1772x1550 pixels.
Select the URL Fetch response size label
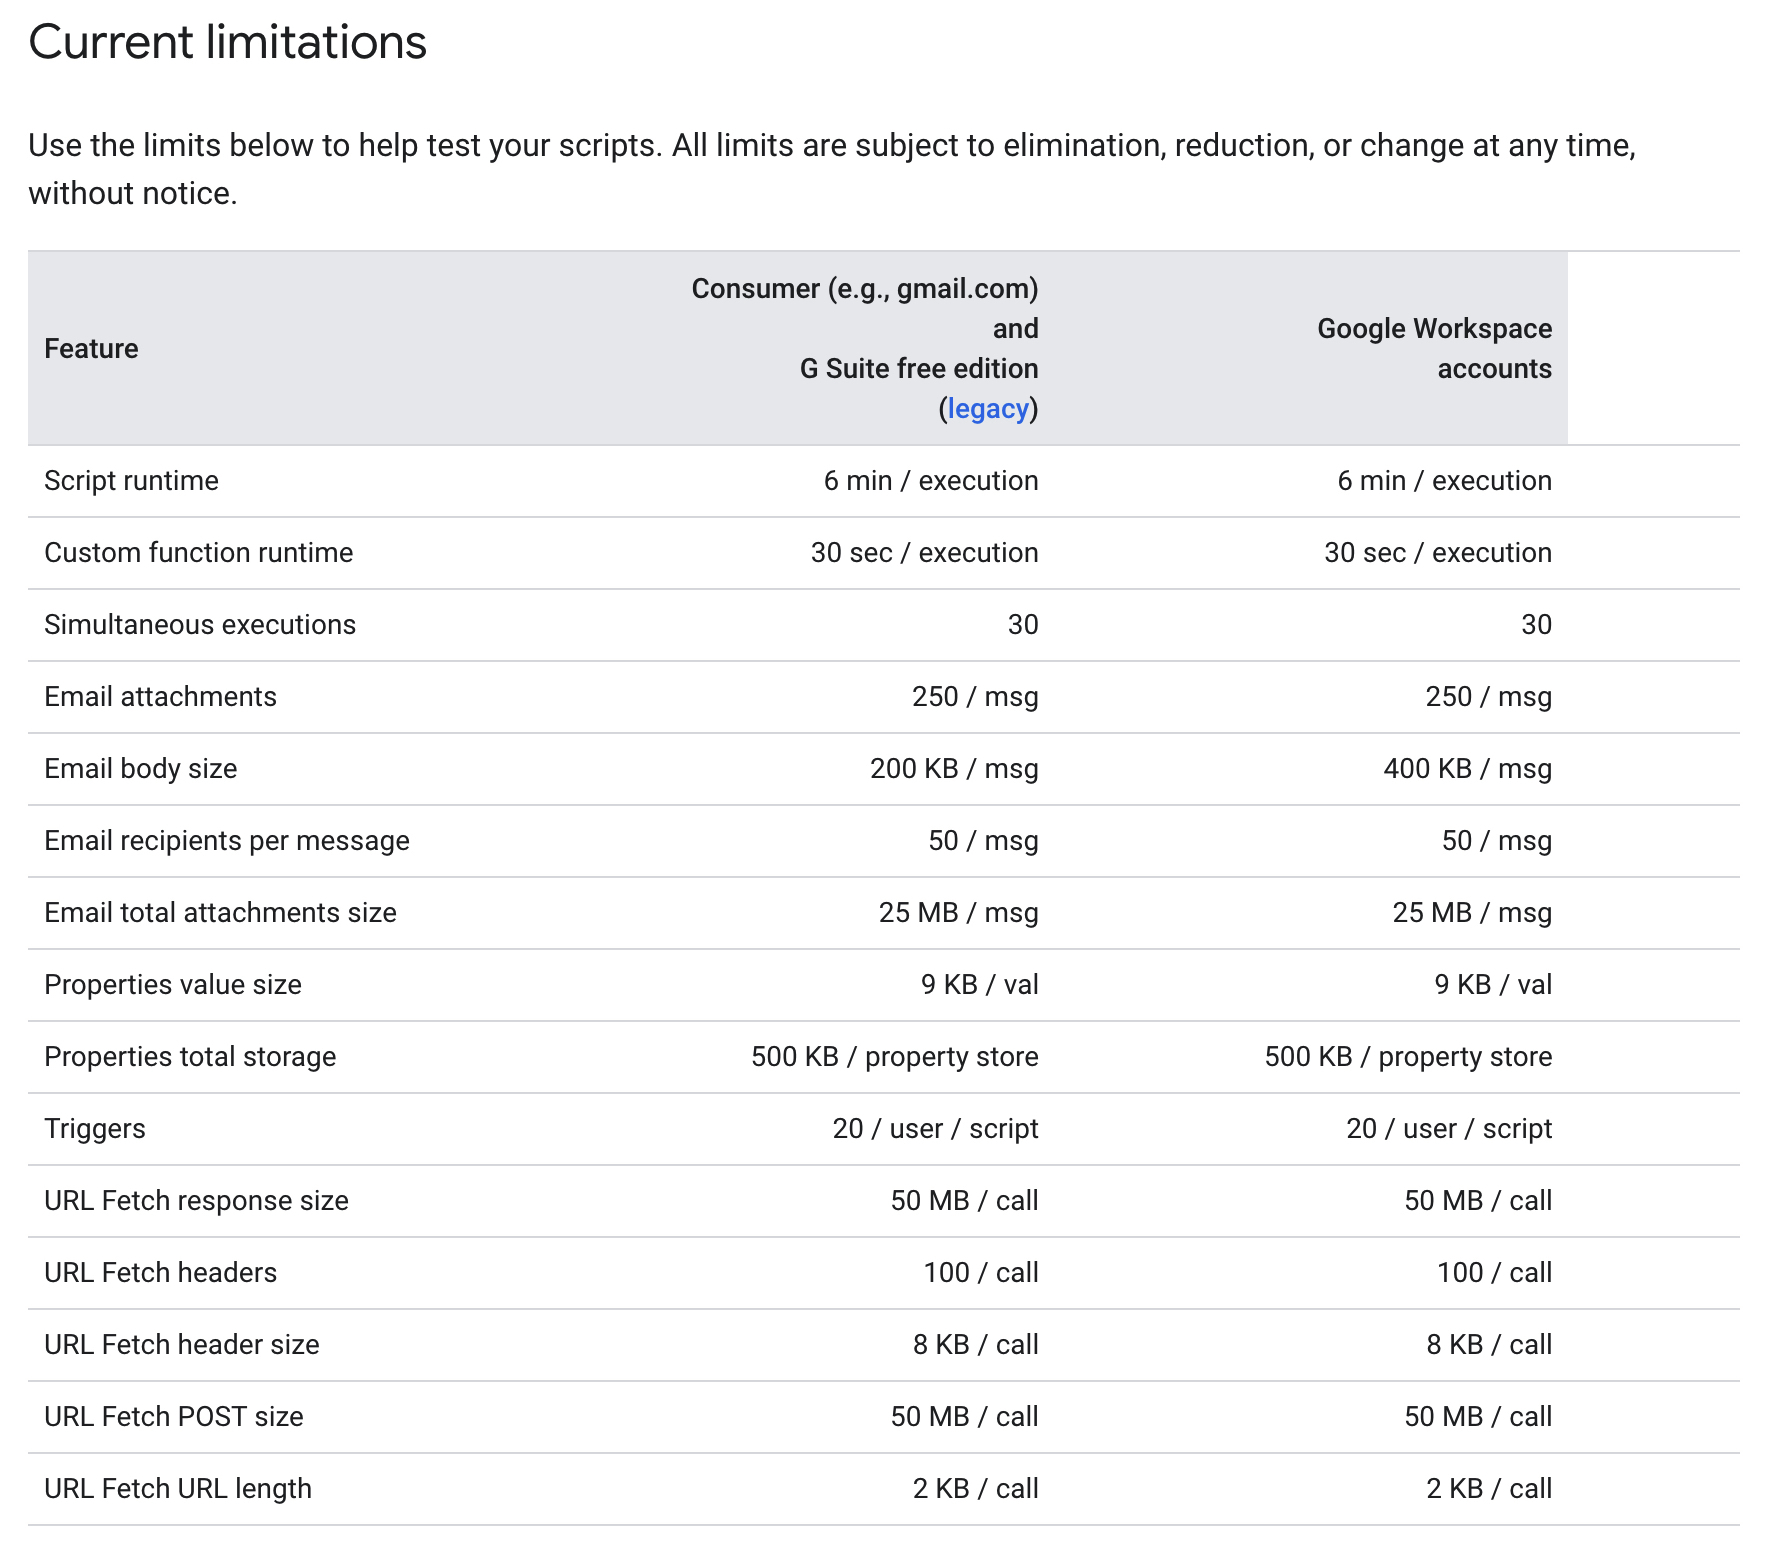(x=196, y=1201)
